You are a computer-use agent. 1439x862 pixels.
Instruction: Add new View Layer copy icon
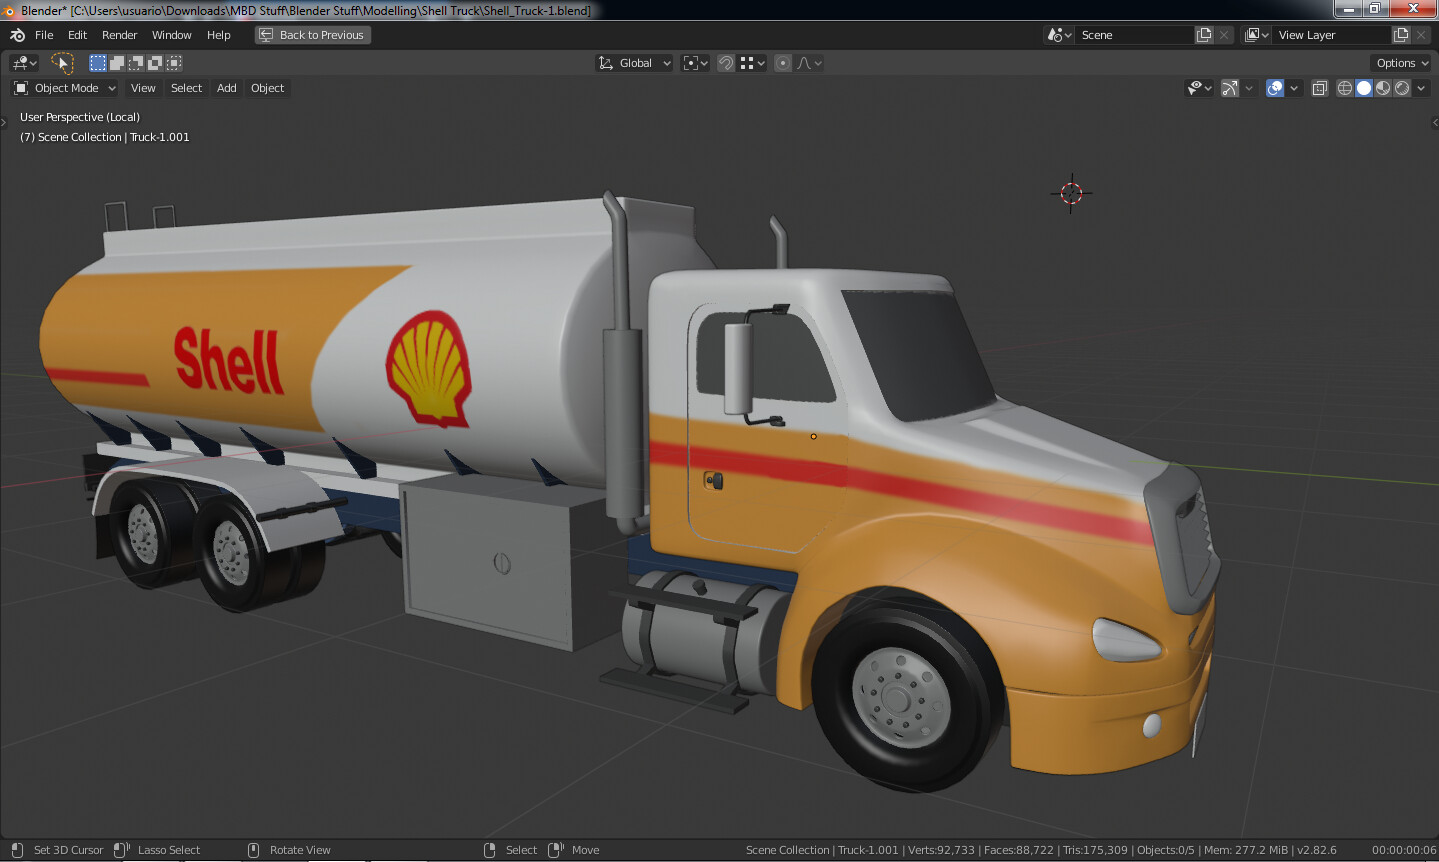click(1401, 35)
